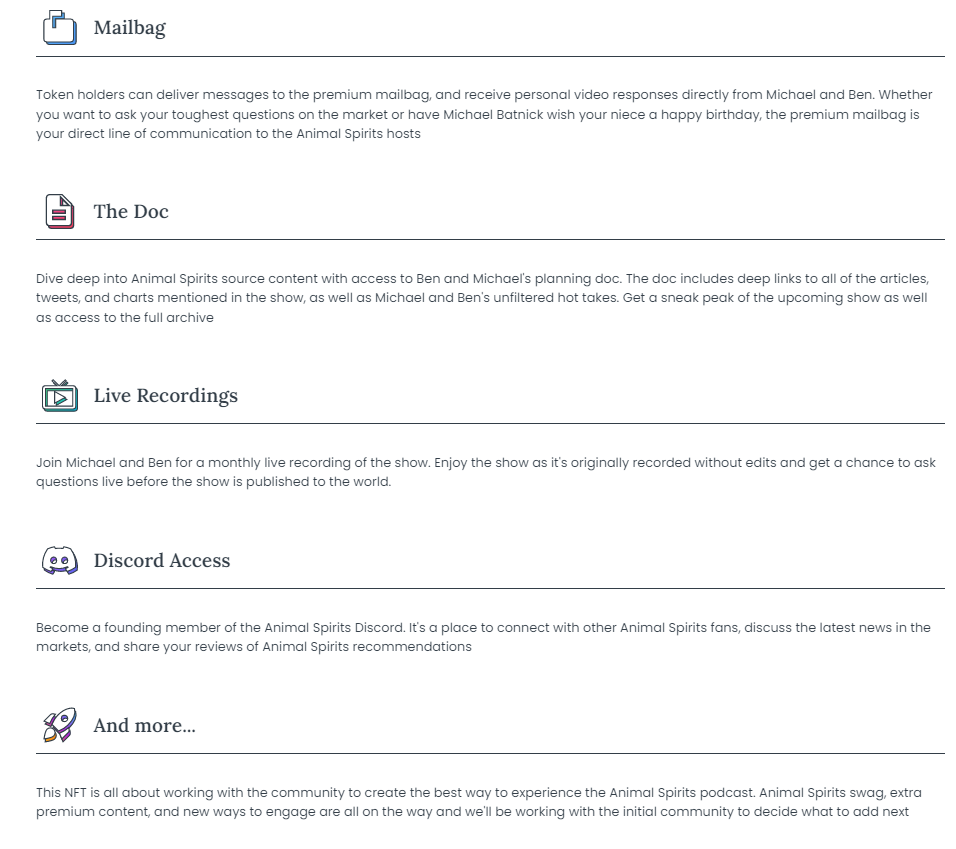Click the divider line under Mailbag

point(490,57)
